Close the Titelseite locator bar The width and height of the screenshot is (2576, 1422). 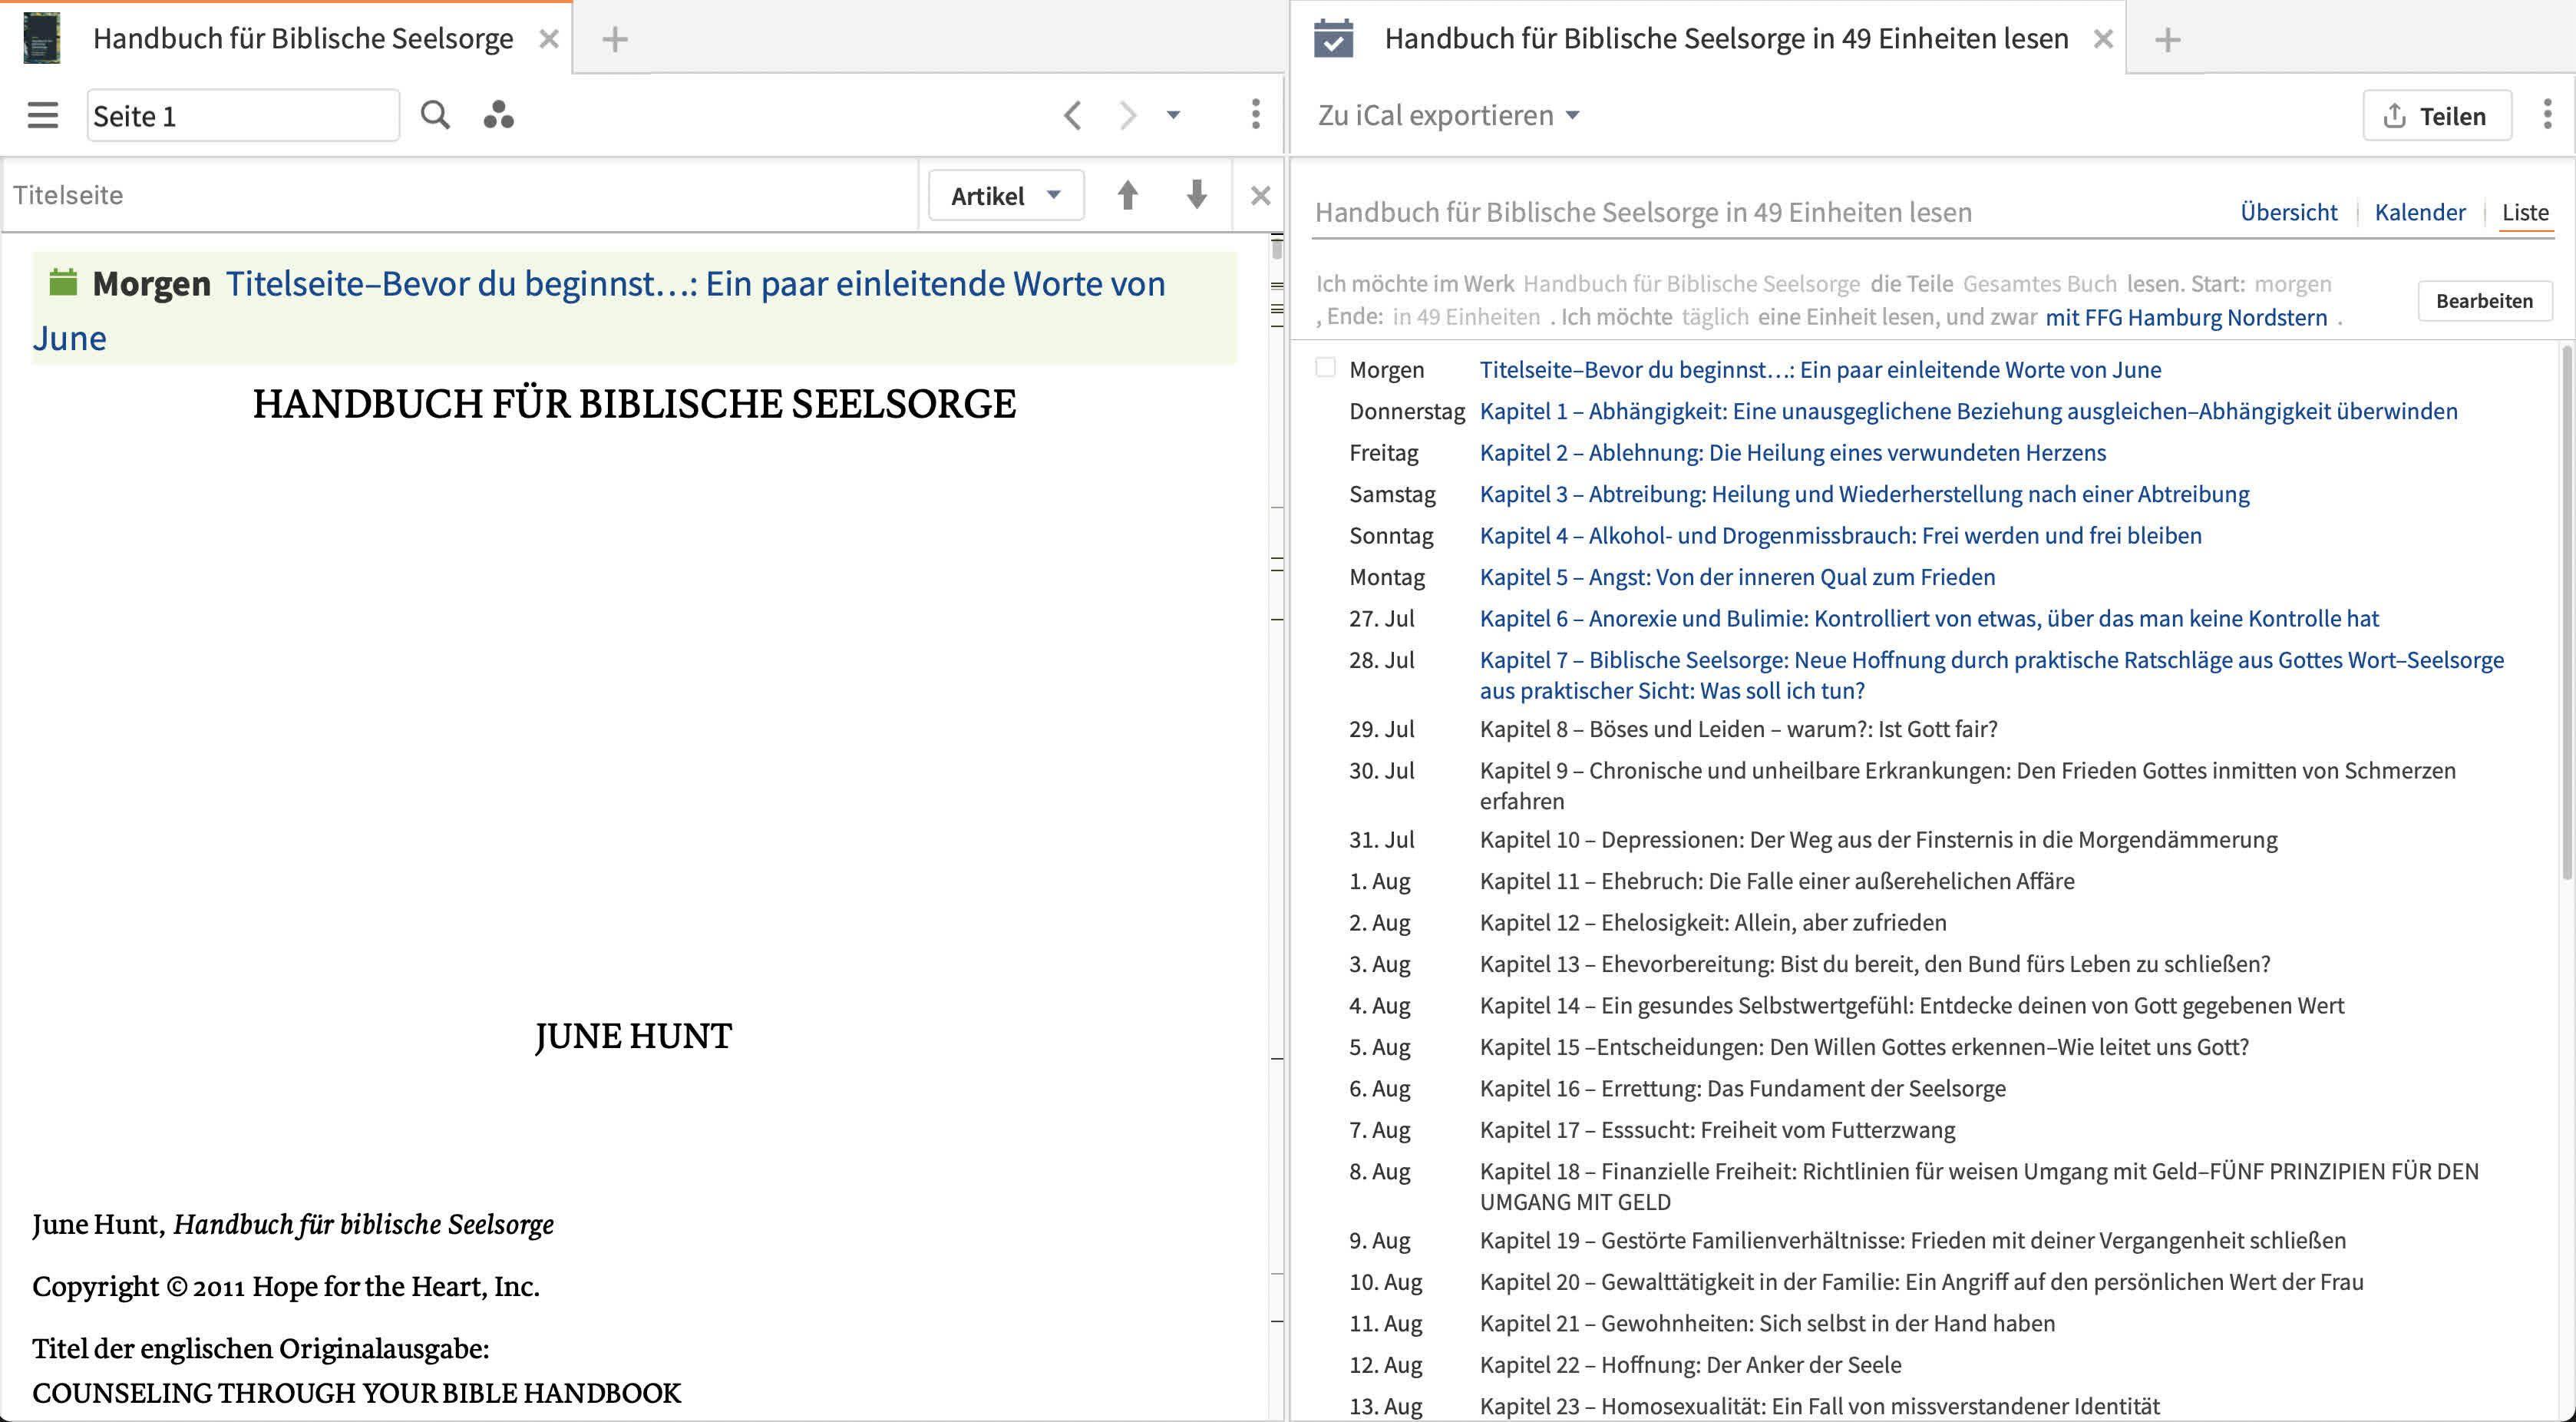click(1260, 195)
